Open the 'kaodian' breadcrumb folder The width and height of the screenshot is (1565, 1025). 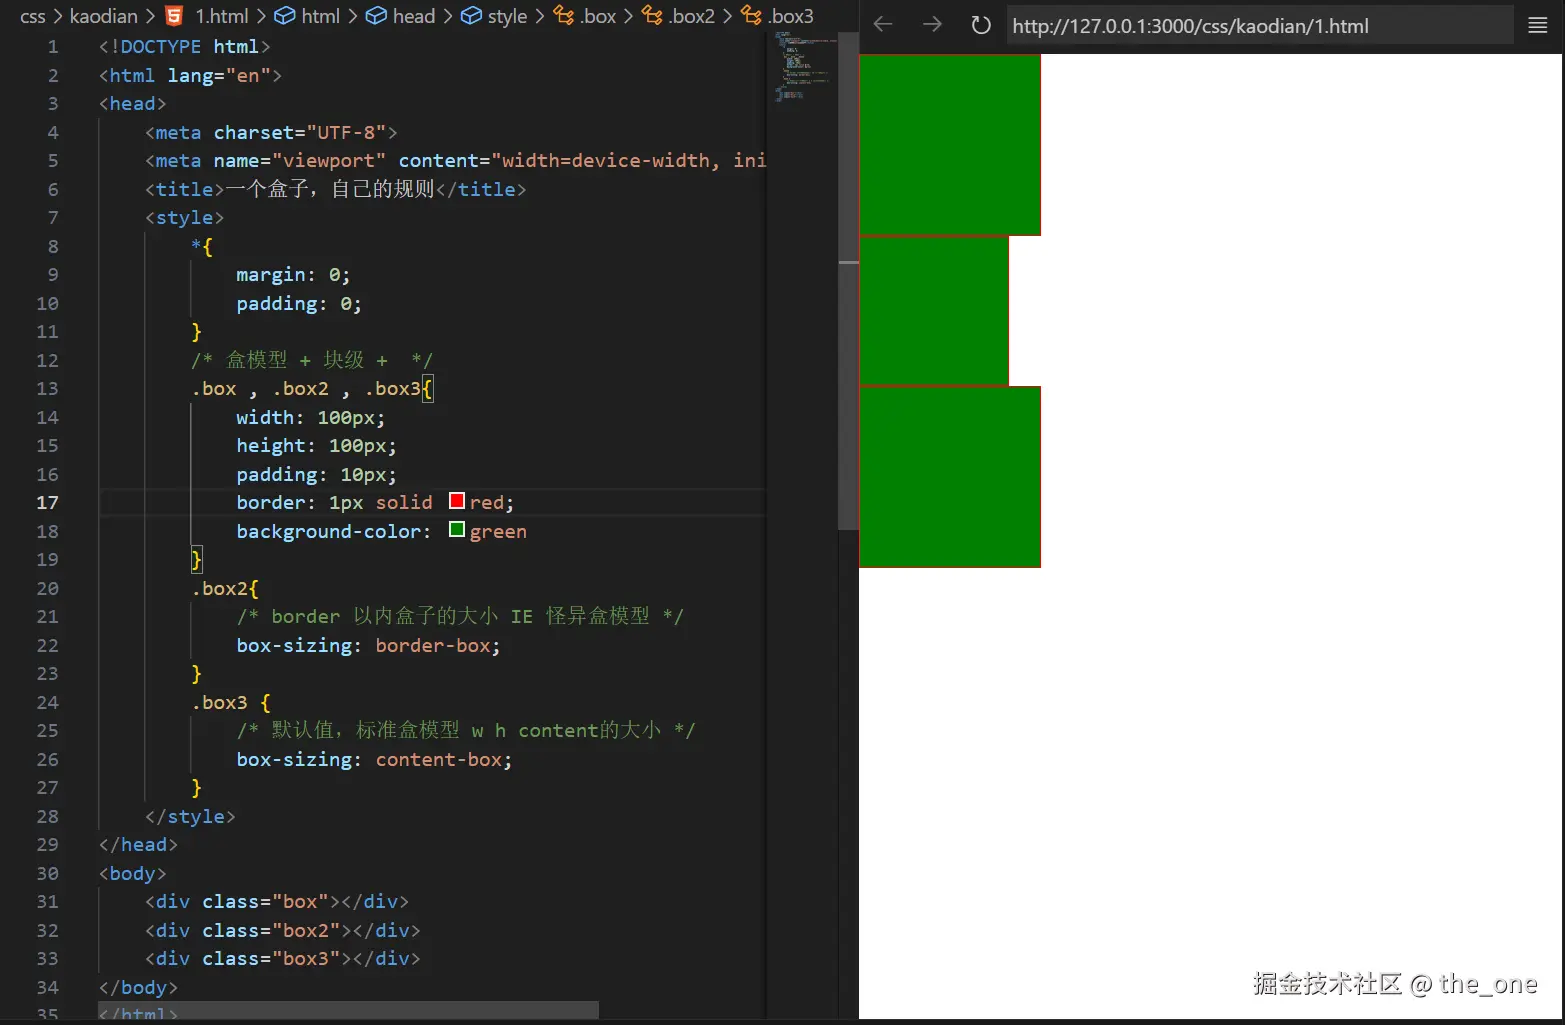point(103,16)
